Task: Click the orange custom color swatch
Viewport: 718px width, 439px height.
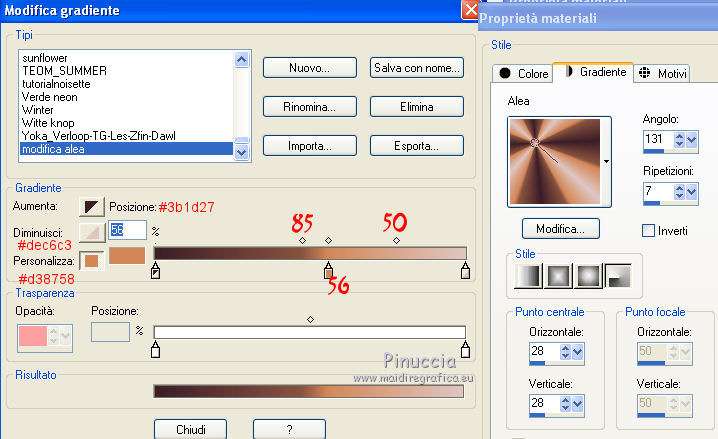Action: point(127,255)
